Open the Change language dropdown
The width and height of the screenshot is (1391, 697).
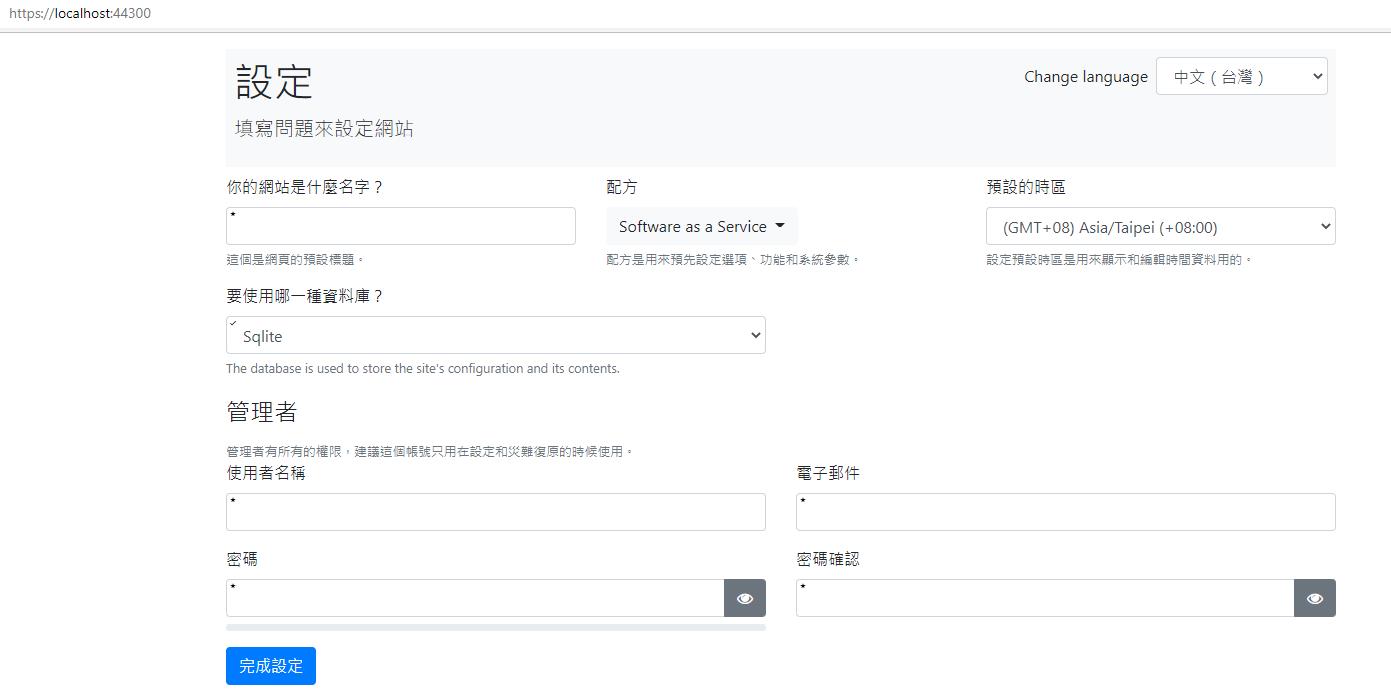[1241, 76]
